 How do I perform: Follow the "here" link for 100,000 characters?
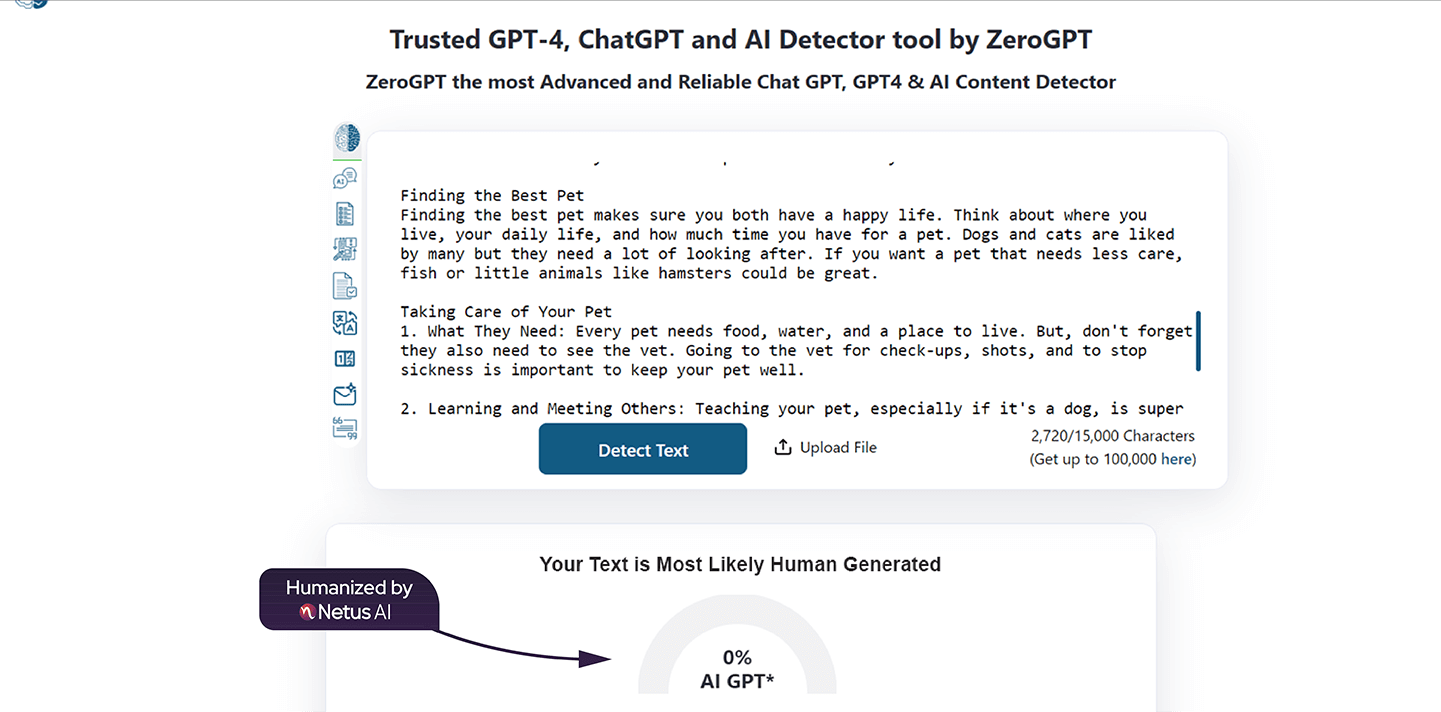1177,459
